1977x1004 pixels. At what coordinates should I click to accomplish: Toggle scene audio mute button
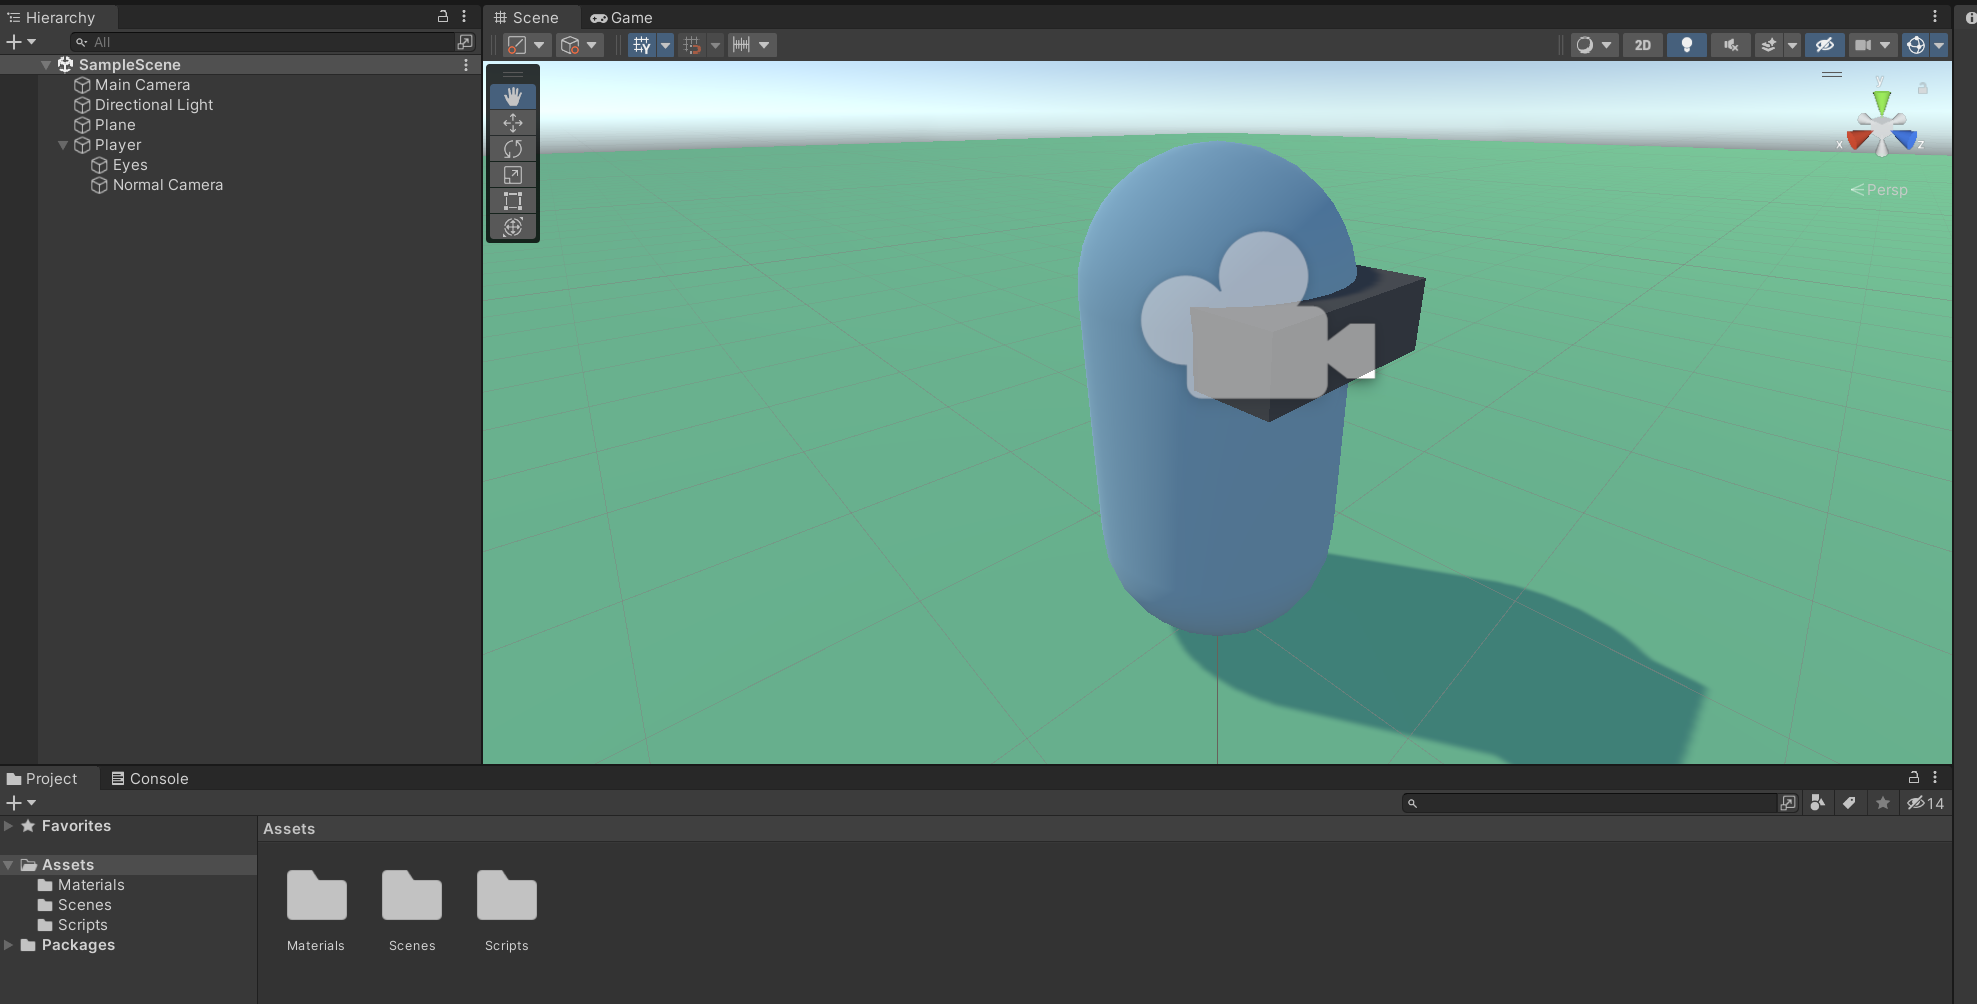point(1731,45)
